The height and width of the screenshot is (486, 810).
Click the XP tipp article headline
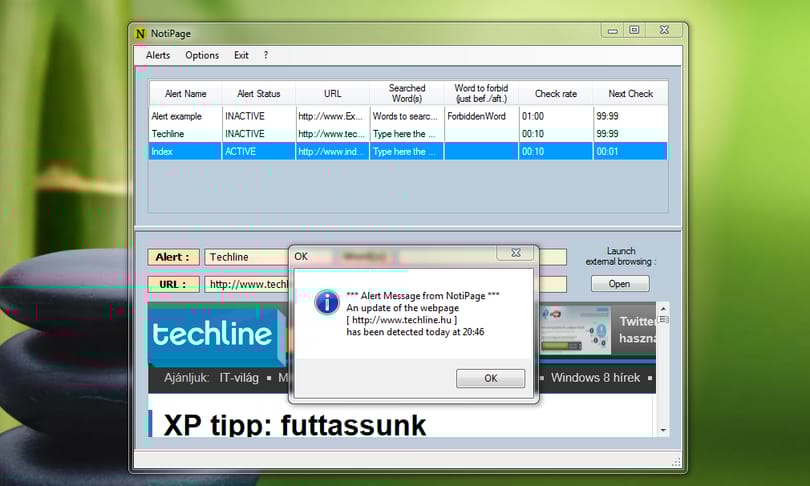(294, 425)
